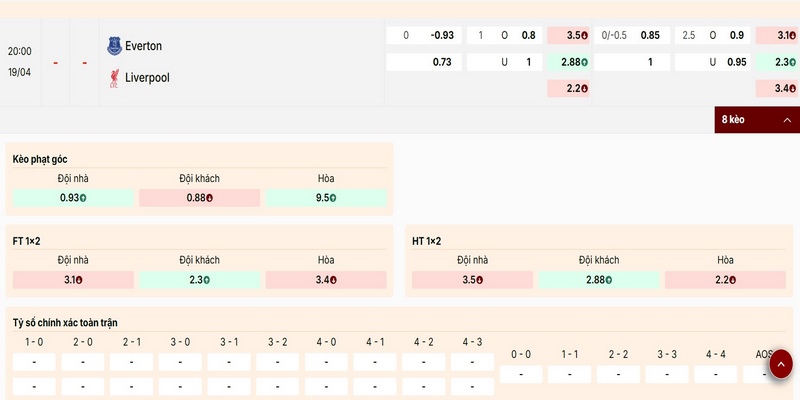
Task: Pick Đội khách 0.88 corner kick odds
Action: pos(199,198)
